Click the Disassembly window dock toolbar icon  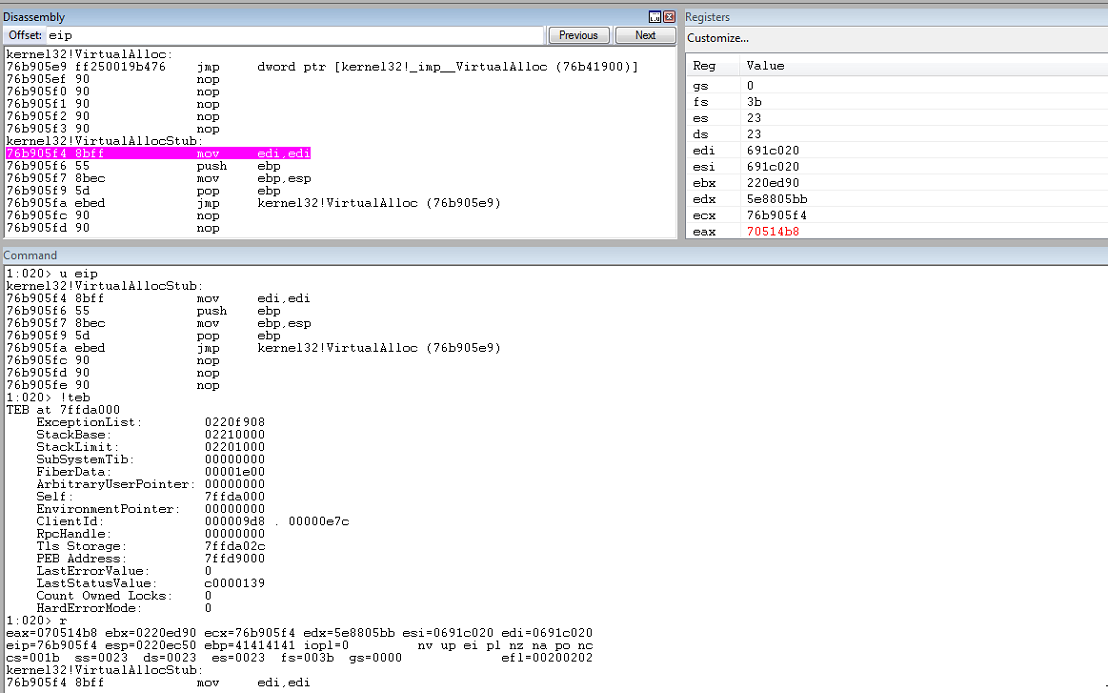[x=655, y=16]
